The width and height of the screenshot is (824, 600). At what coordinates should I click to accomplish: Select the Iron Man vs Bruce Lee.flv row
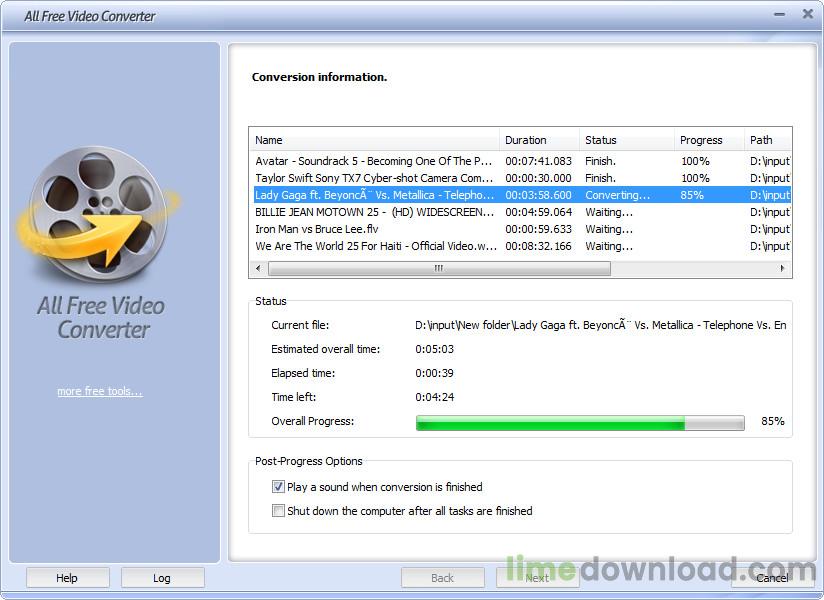tap(373, 229)
